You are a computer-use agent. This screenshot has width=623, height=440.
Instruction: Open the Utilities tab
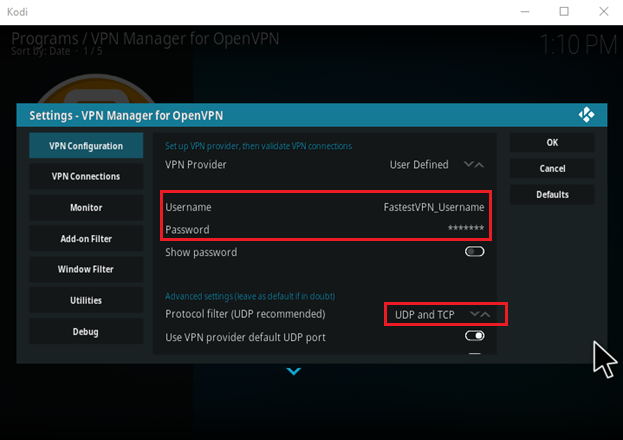click(x=86, y=300)
